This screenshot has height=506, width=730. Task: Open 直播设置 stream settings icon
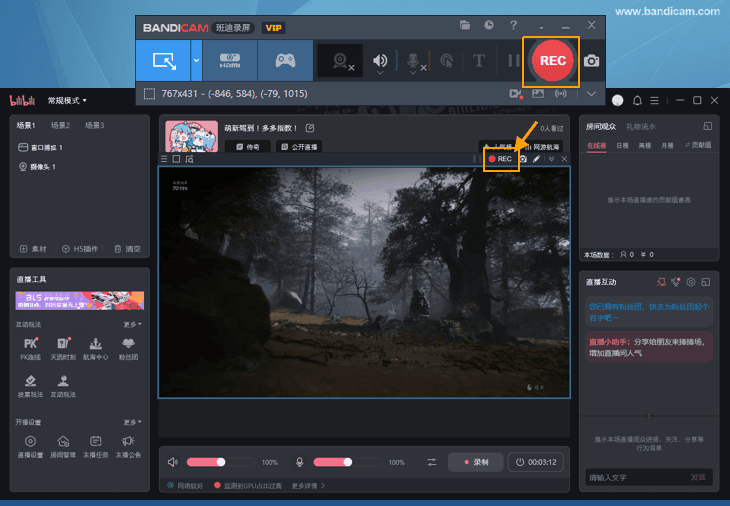coord(31,445)
